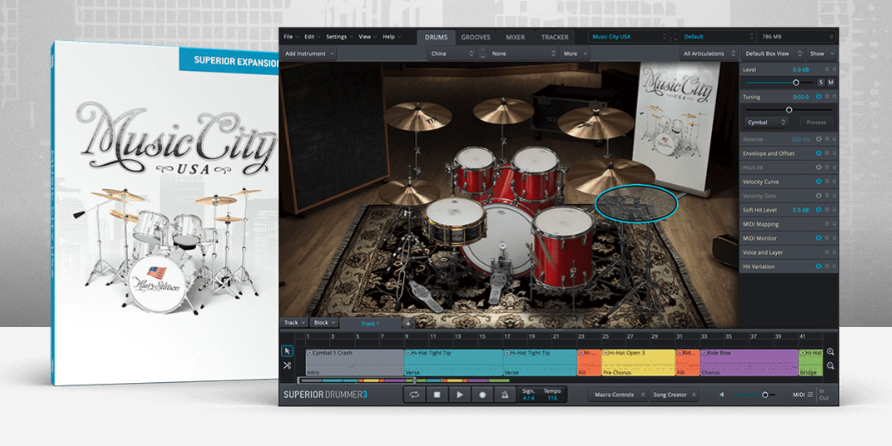The height and width of the screenshot is (446, 892).
Task: Select the arrow pointer tool in track editor
Action: pyautogui.click(x=287, y=351)
